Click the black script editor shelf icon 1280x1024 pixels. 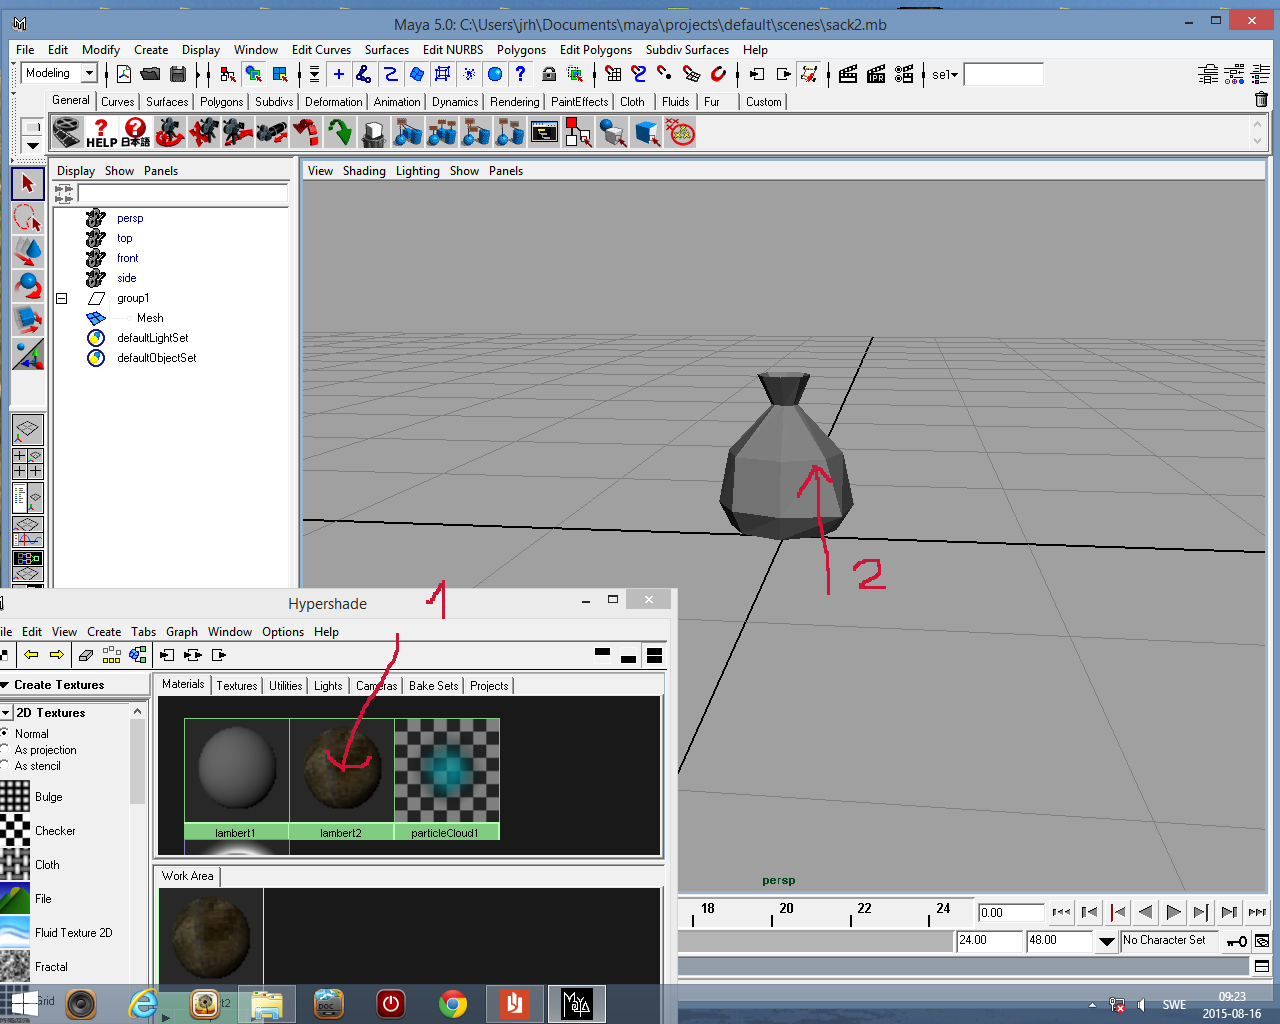coord(544,132)
